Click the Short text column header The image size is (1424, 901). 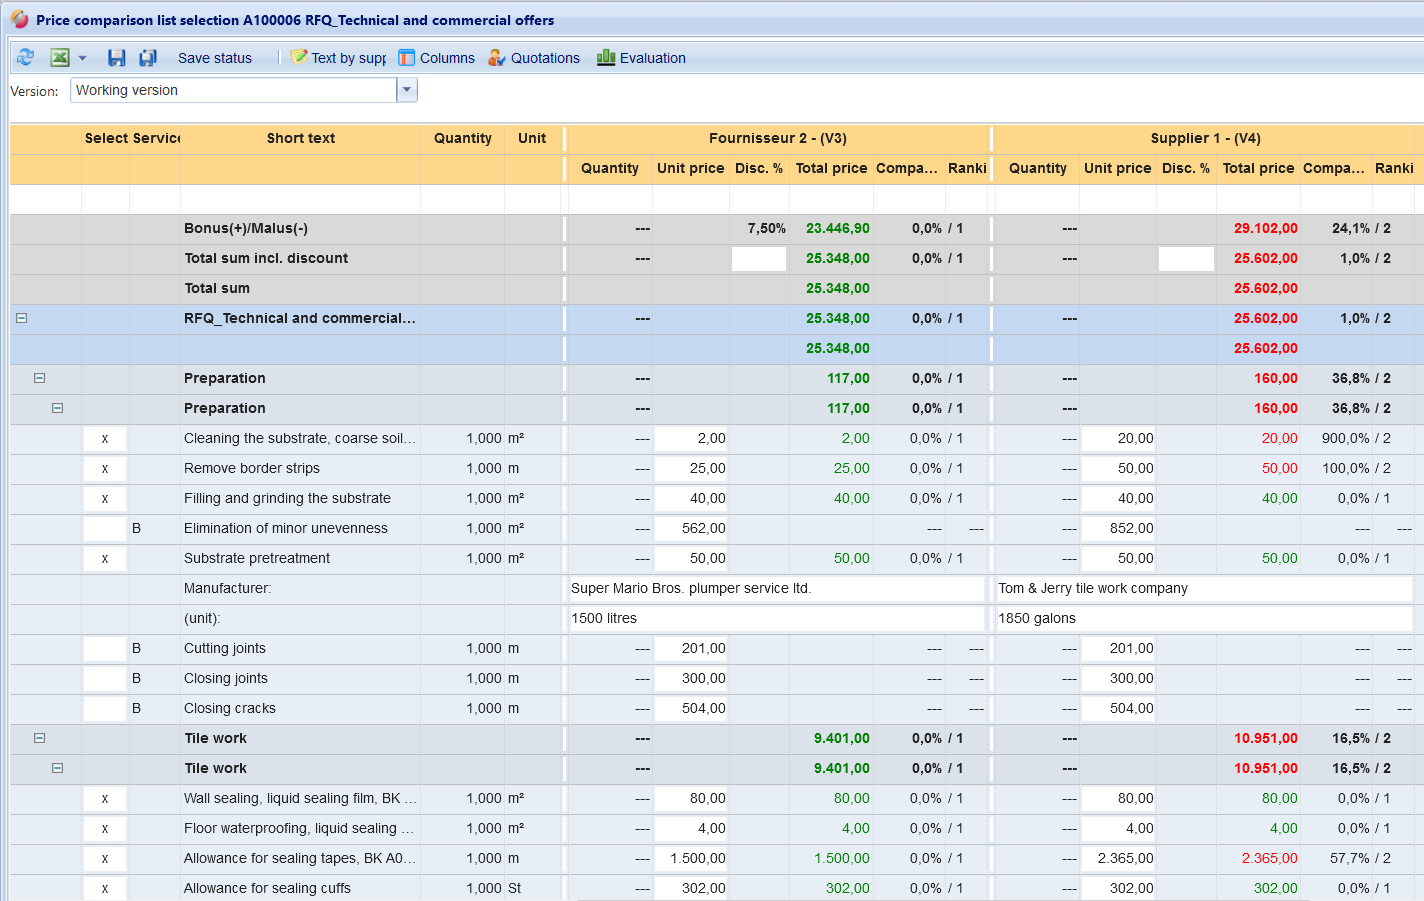pyautogui.click(x=300, y=138)
